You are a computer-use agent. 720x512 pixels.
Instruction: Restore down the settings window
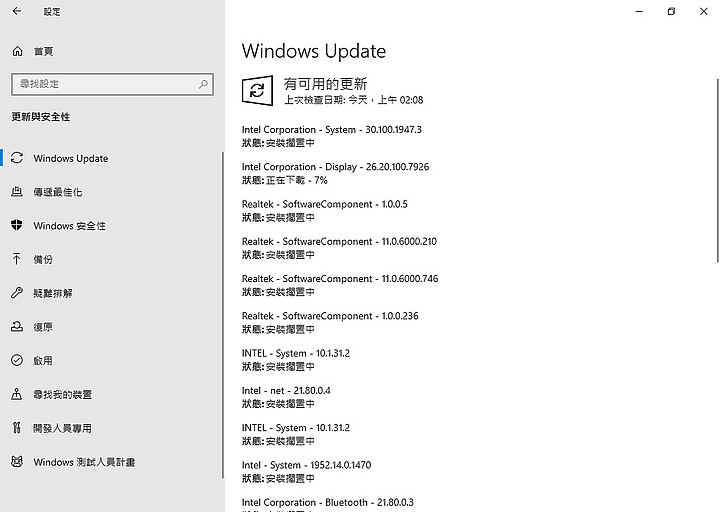[671, 11]
